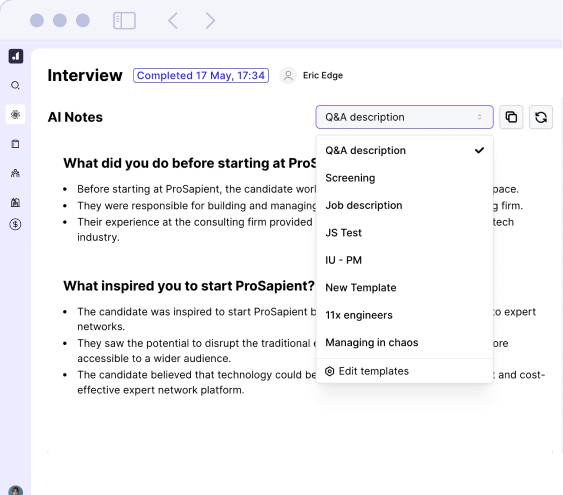This screenshot has height=495, width=563.
Task: Regenerate notes with the refresh icon button
Action: click(x=541, y=117)
